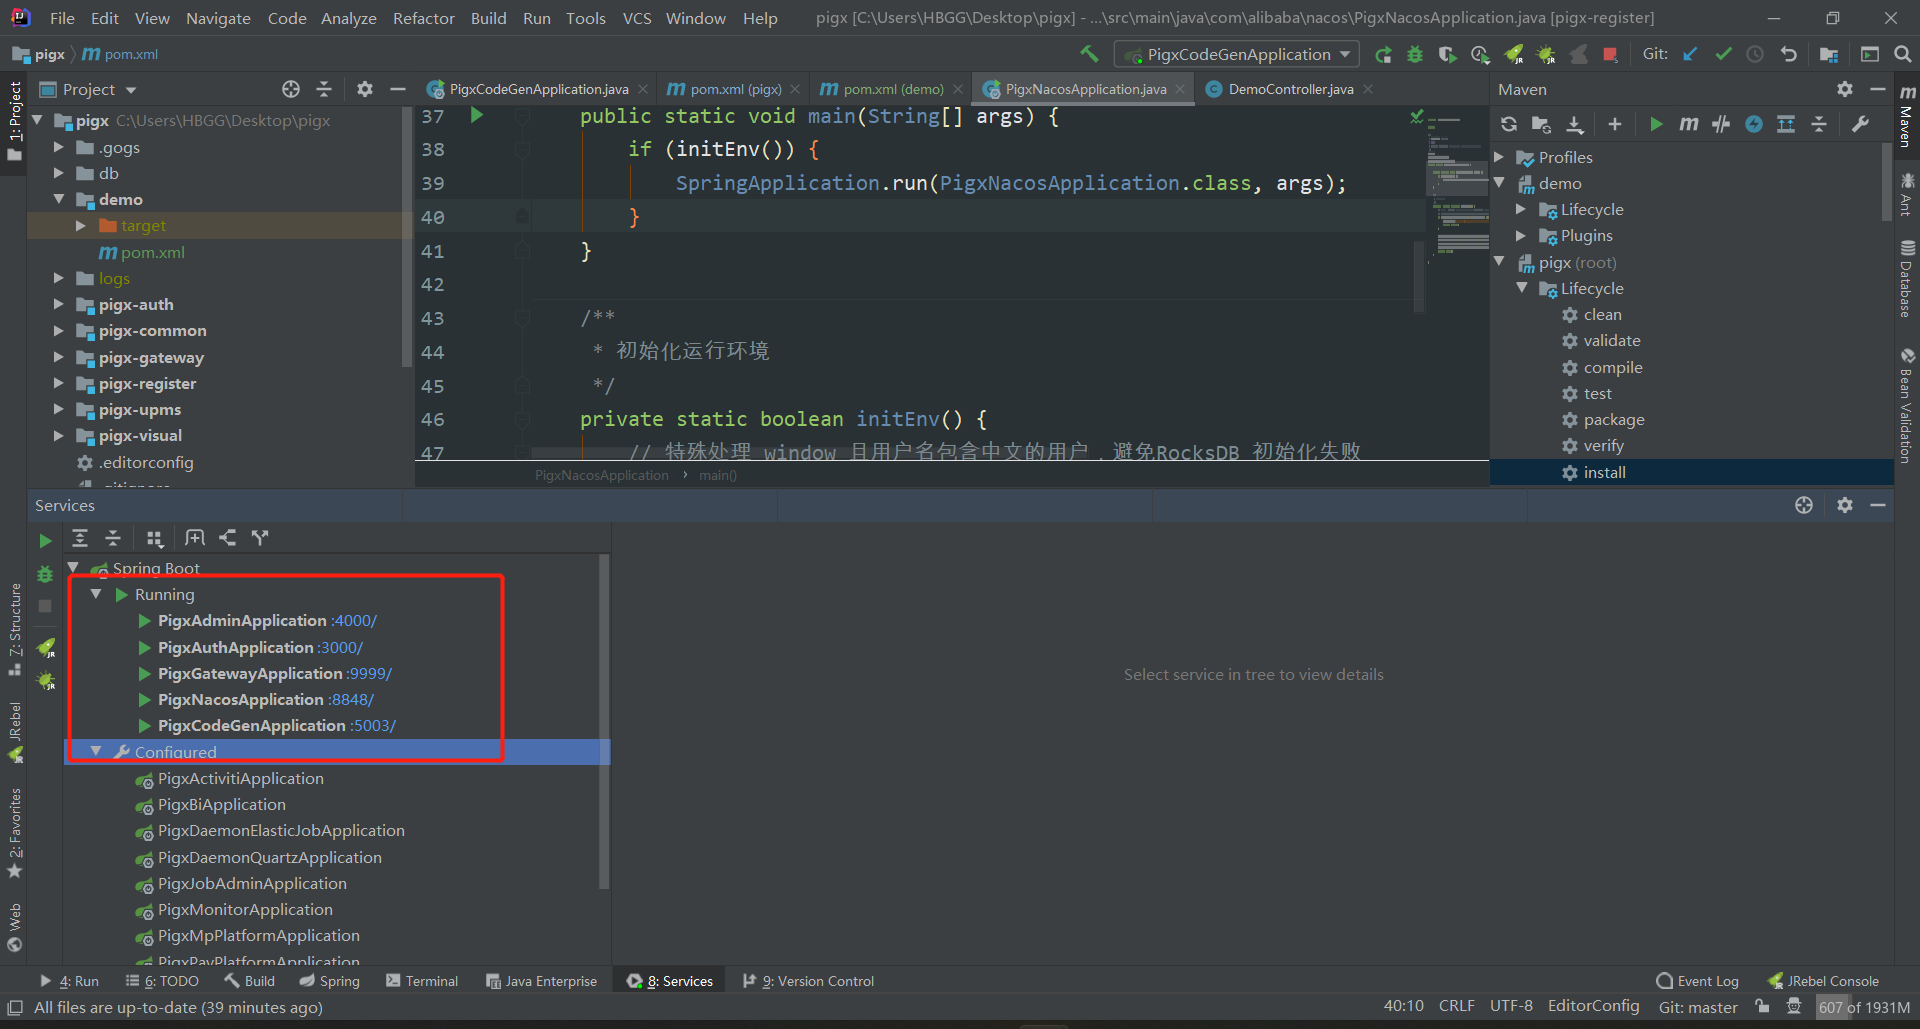Viewport: 1920px width, 1029px height.
Task: Run Maven build green play icon
Action: [1656, 124]
